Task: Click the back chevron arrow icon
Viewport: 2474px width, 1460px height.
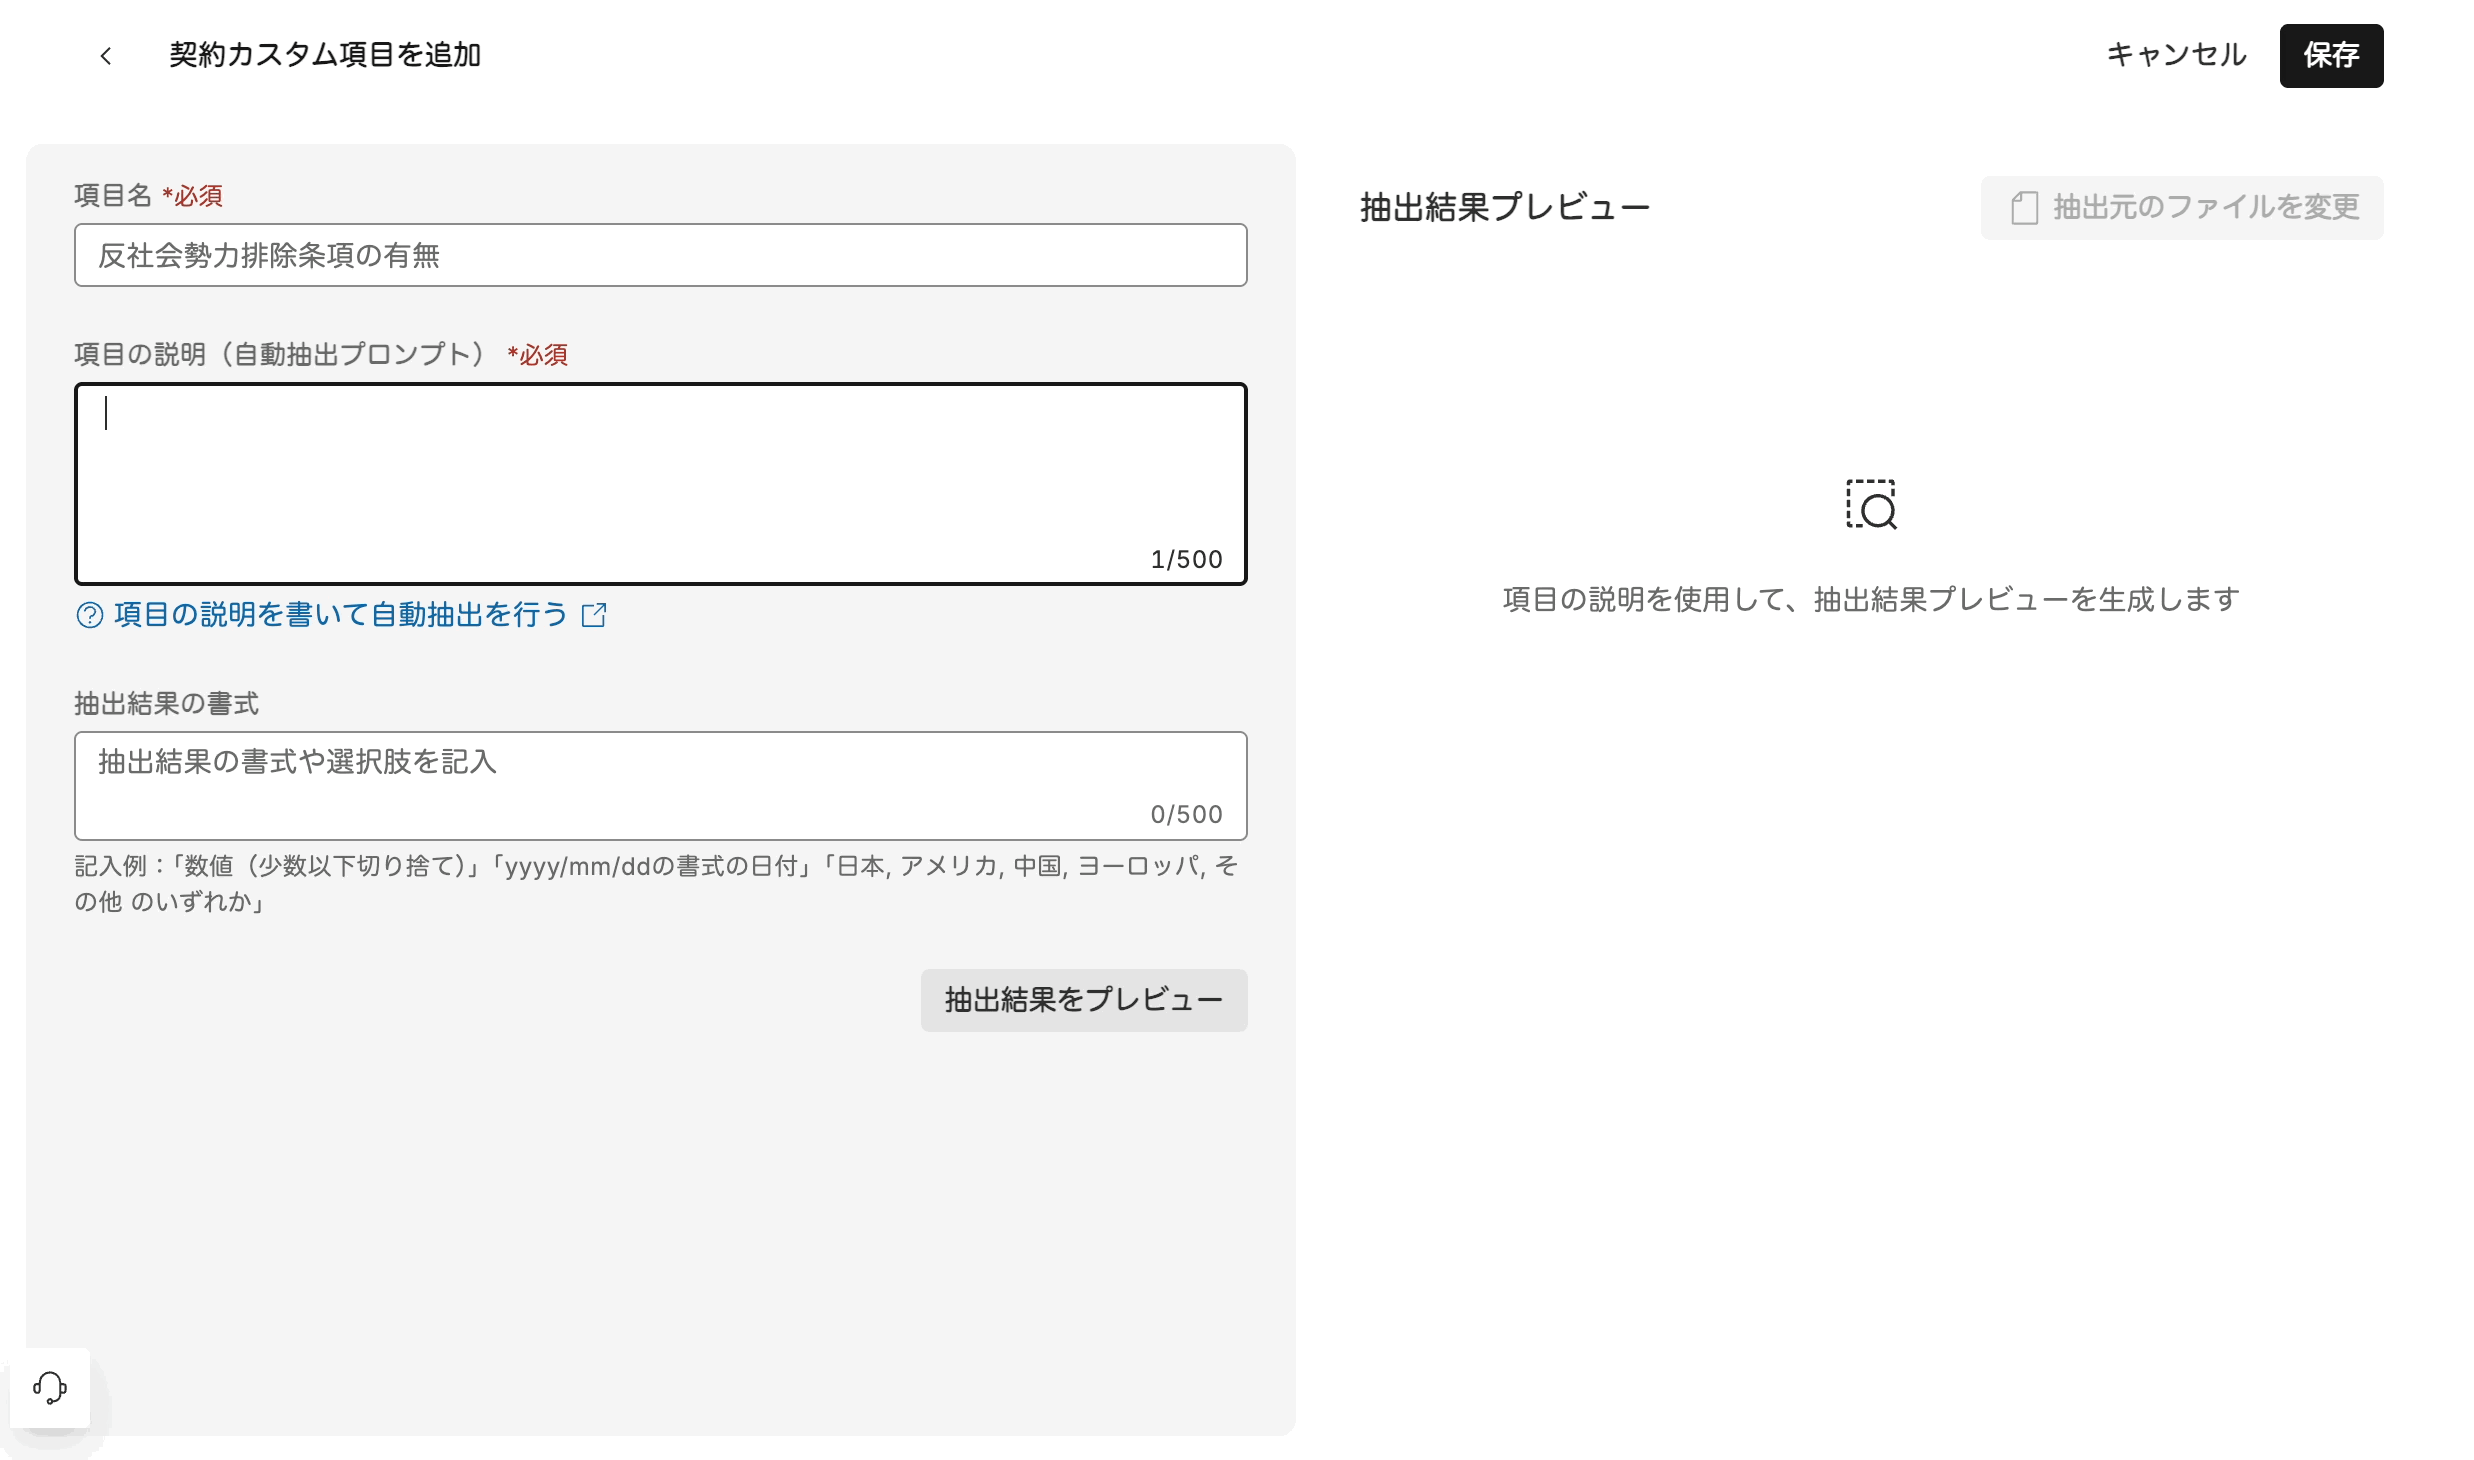Action: click(x=106, y=56)
